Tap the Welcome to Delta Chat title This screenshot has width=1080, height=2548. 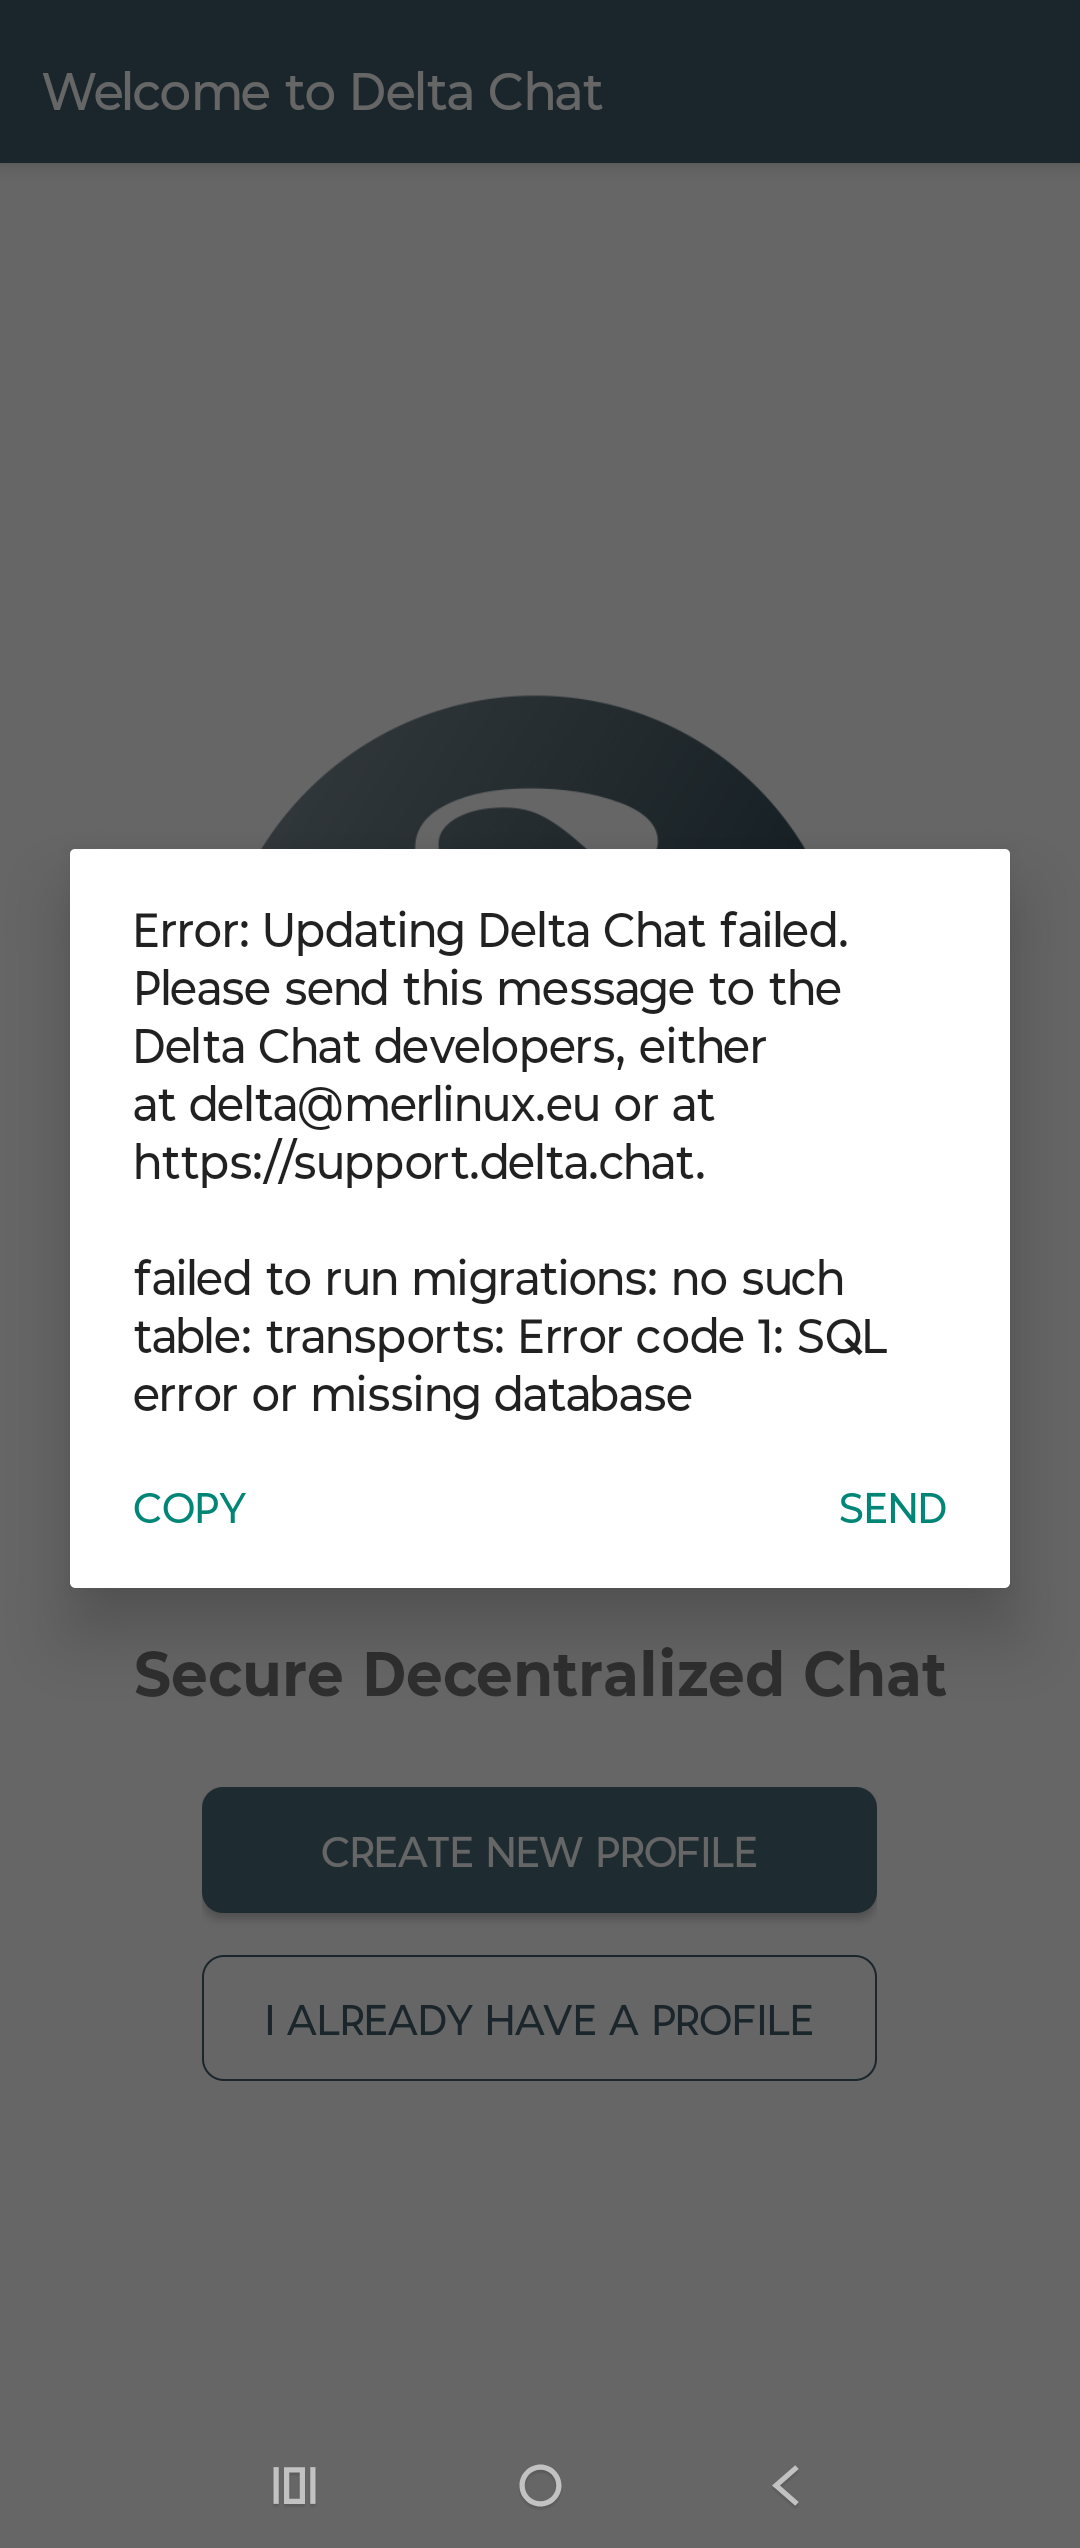[322, 92]
